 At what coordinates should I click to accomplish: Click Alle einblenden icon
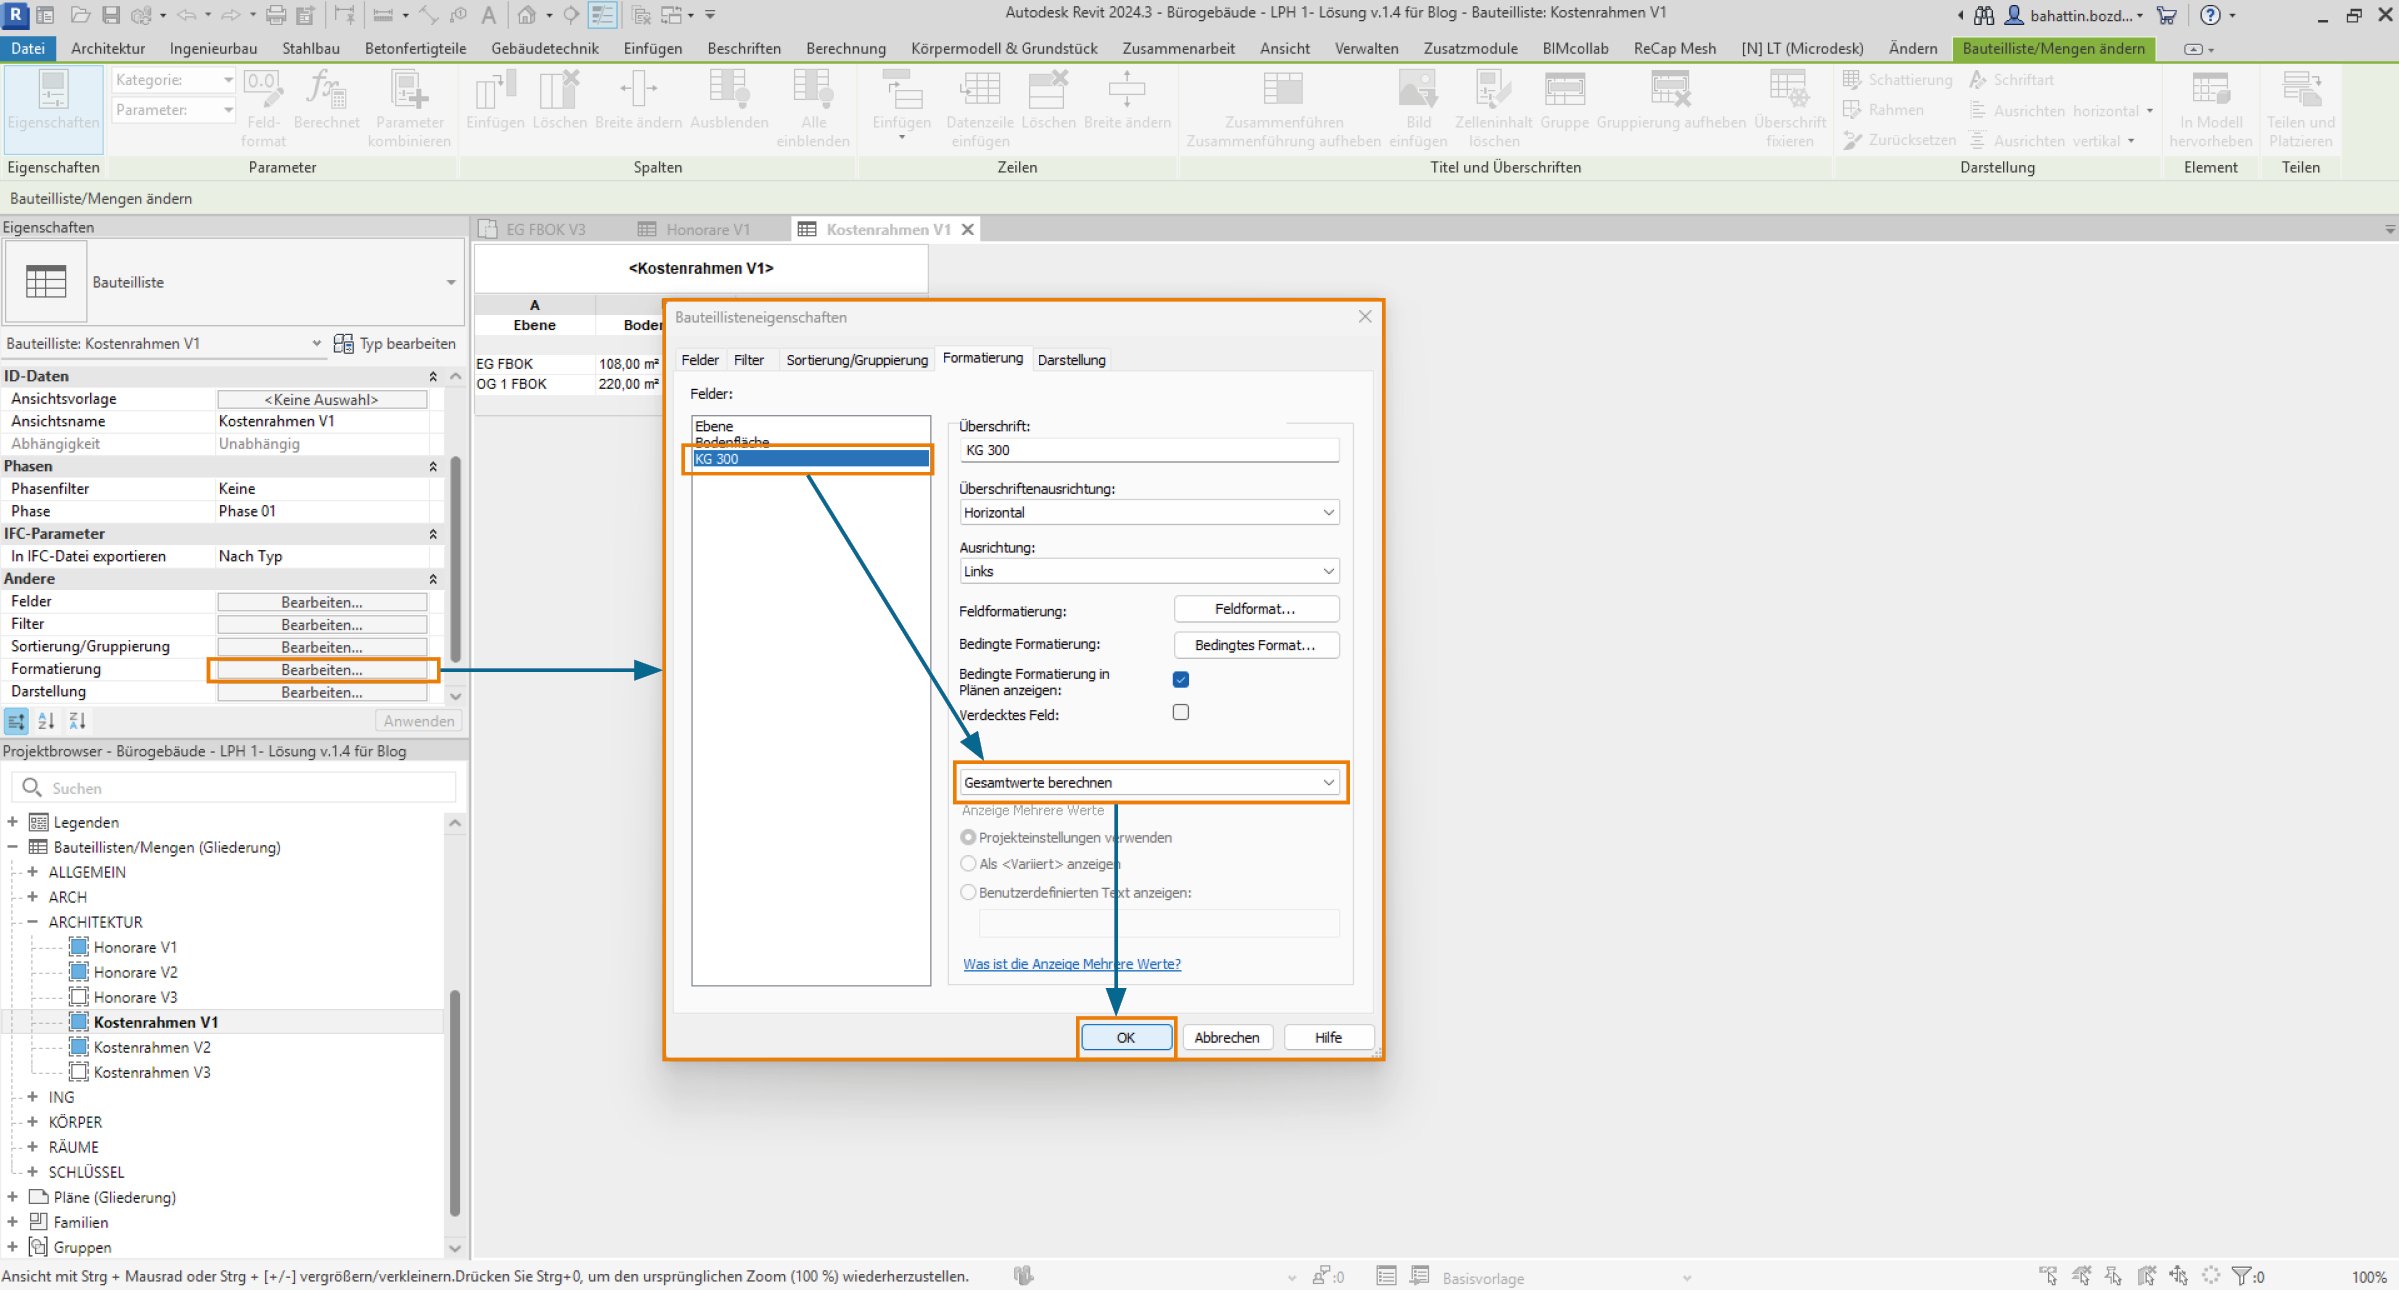(x=813, y=108)
